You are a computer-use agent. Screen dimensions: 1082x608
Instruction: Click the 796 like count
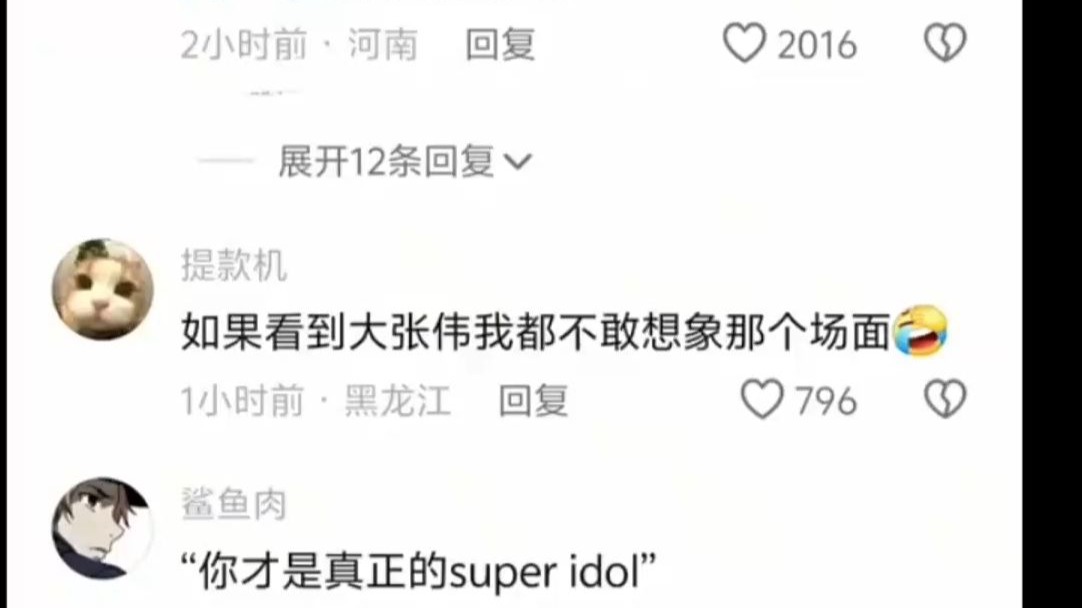(x=826, y=401)
